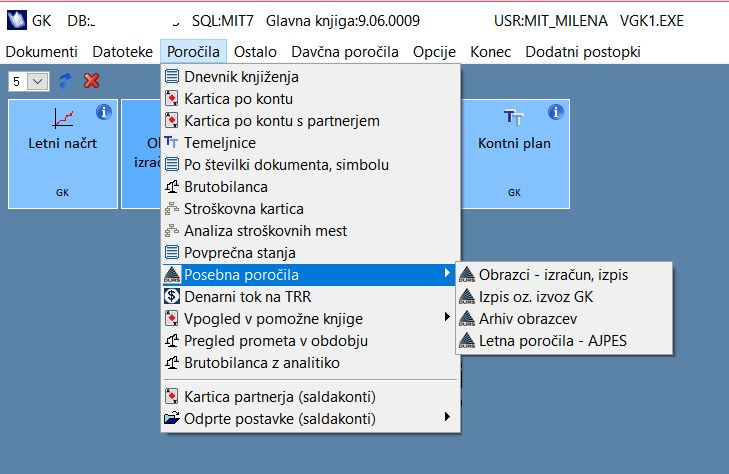Choose Arhiv obrazcev submenu entry
Image resolution: width=729 pixels, height=474 pixels.
[x=564, y=318]
